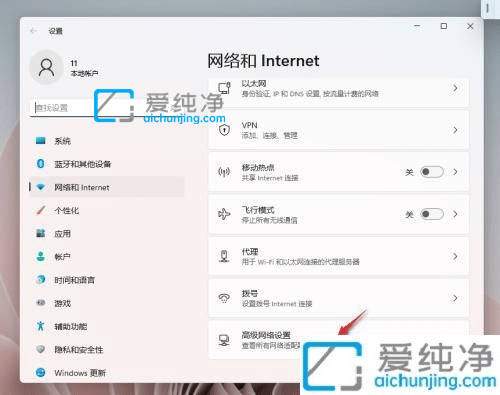Viewport: 500px width, 395px height.
Task: Open 个性化 via its paintbrush icon
Action: click(x=41, y=210)
